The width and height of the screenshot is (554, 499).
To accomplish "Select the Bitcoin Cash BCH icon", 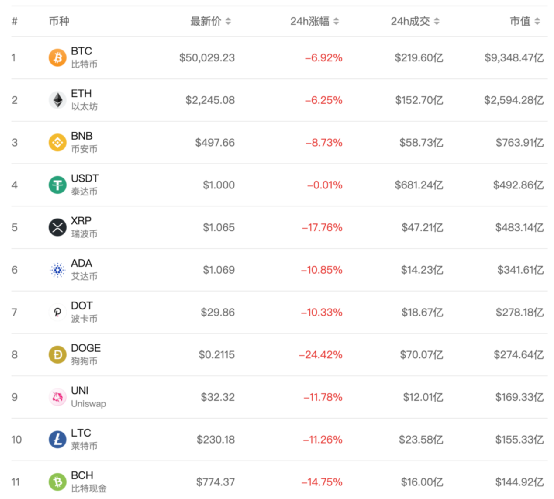I will click(x=58, y=482).
